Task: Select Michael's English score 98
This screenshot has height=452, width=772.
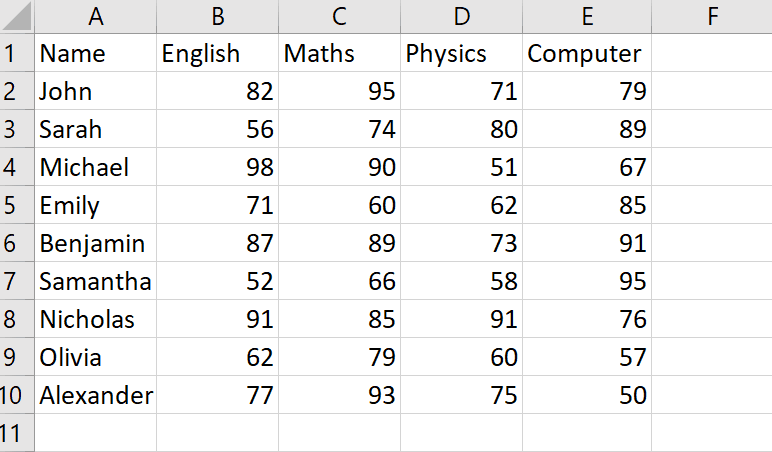Action: point(218,167)
